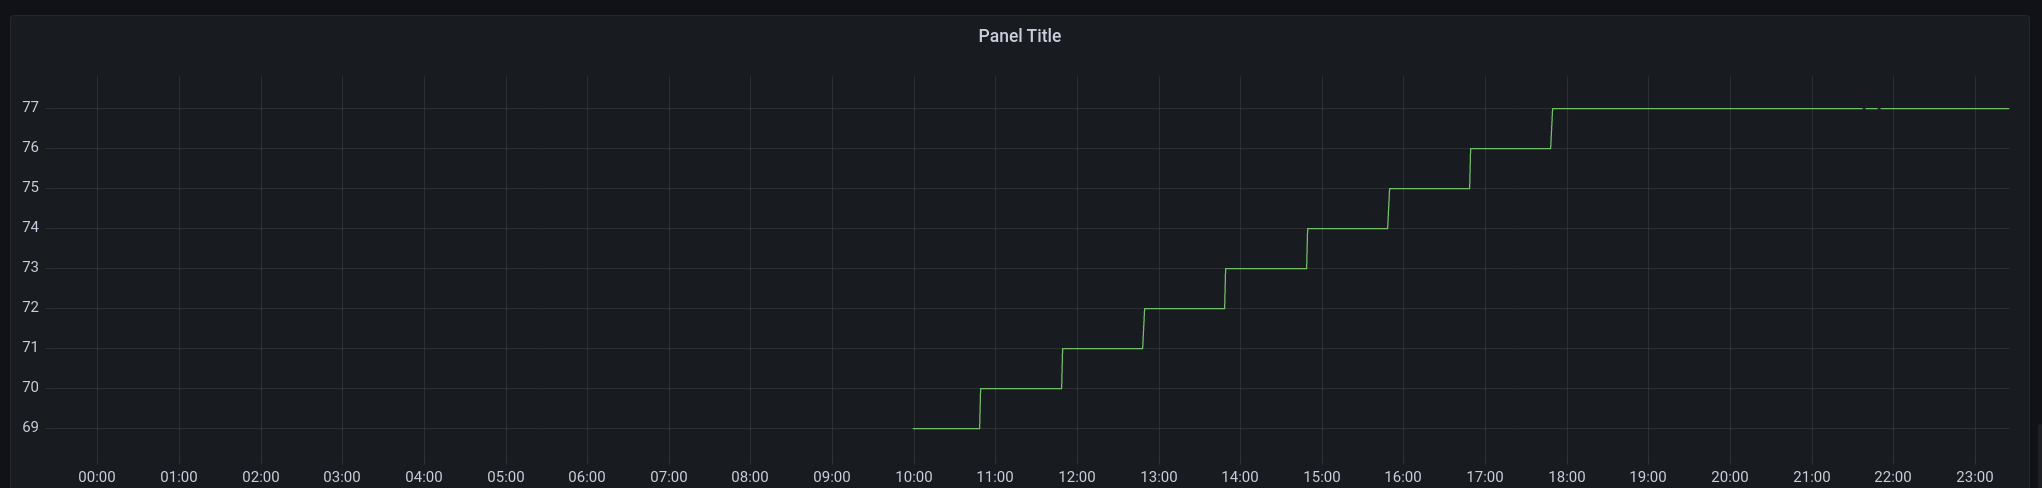Select the 13:00 time axis label
Screen dimensions: 2042x488
pyautogui.click(x=1159, y=477)
